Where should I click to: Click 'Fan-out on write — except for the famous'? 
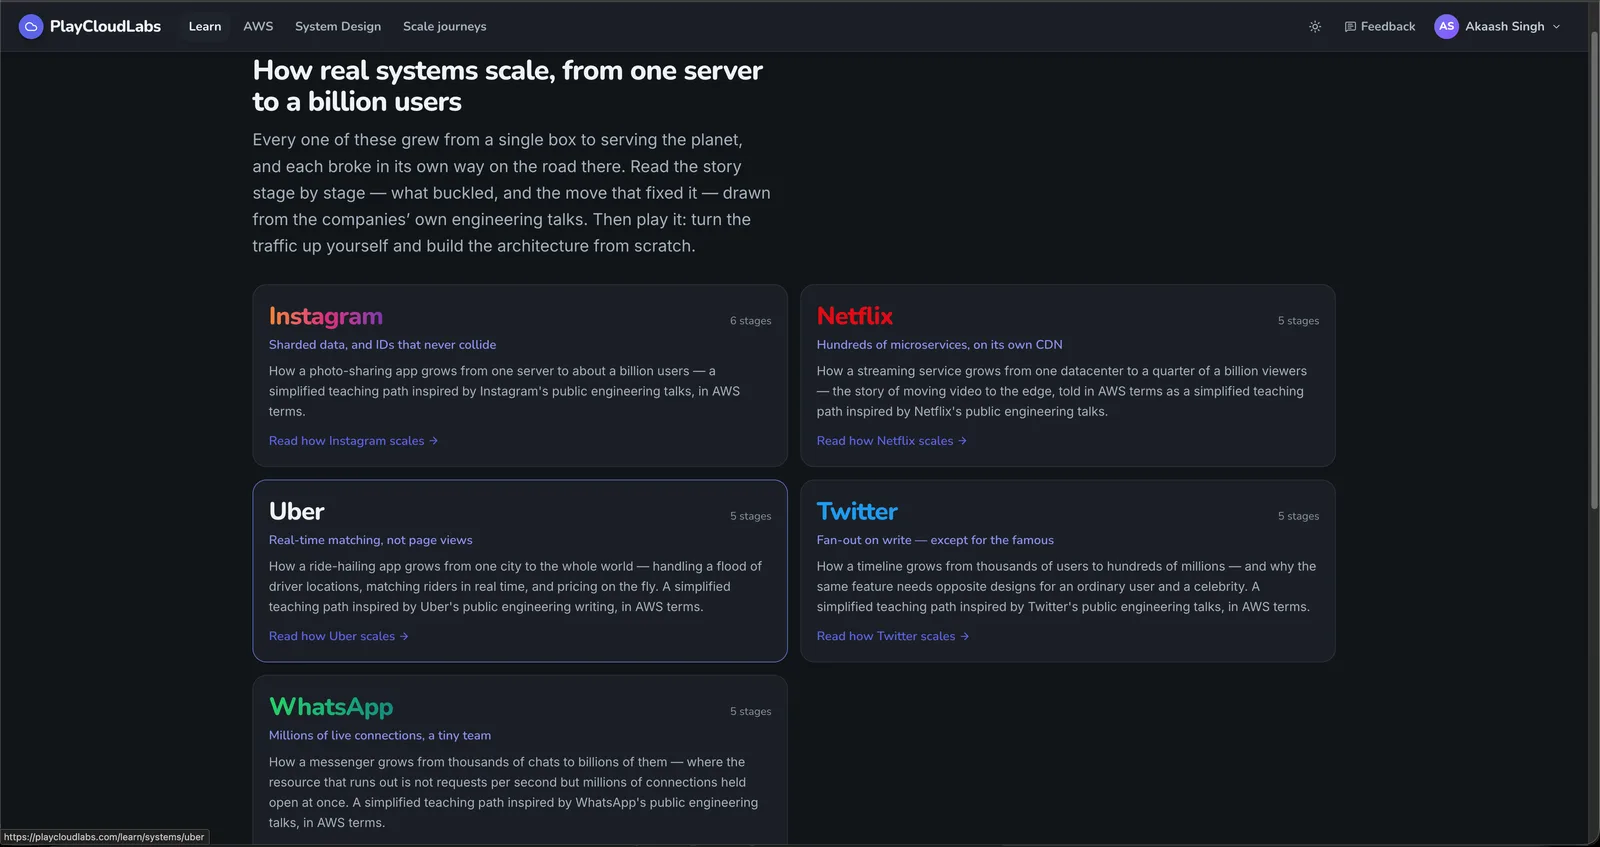pyautogui.click(x=935, y=540)
